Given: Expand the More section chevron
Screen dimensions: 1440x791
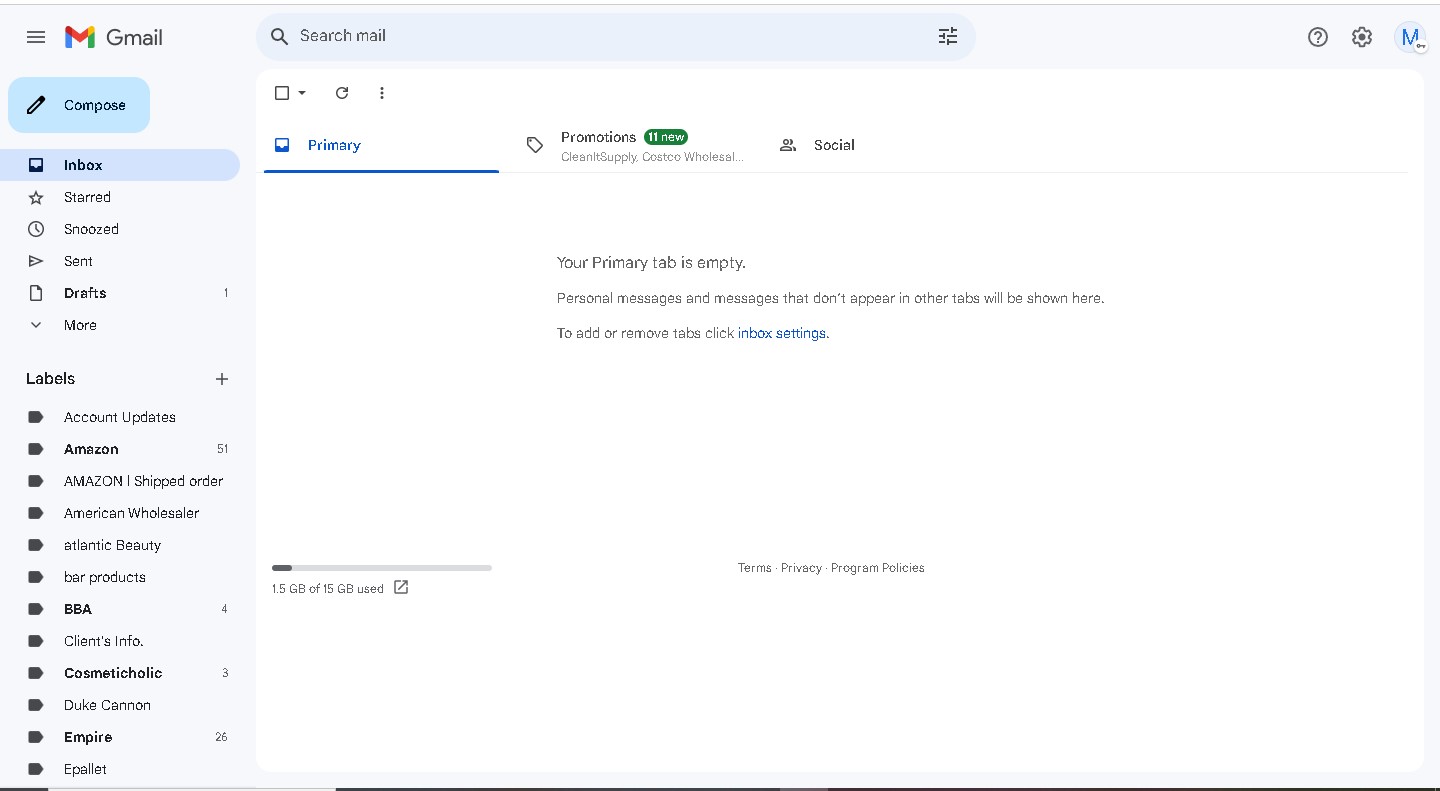Looking at the screenshot, I should point(36,325).
